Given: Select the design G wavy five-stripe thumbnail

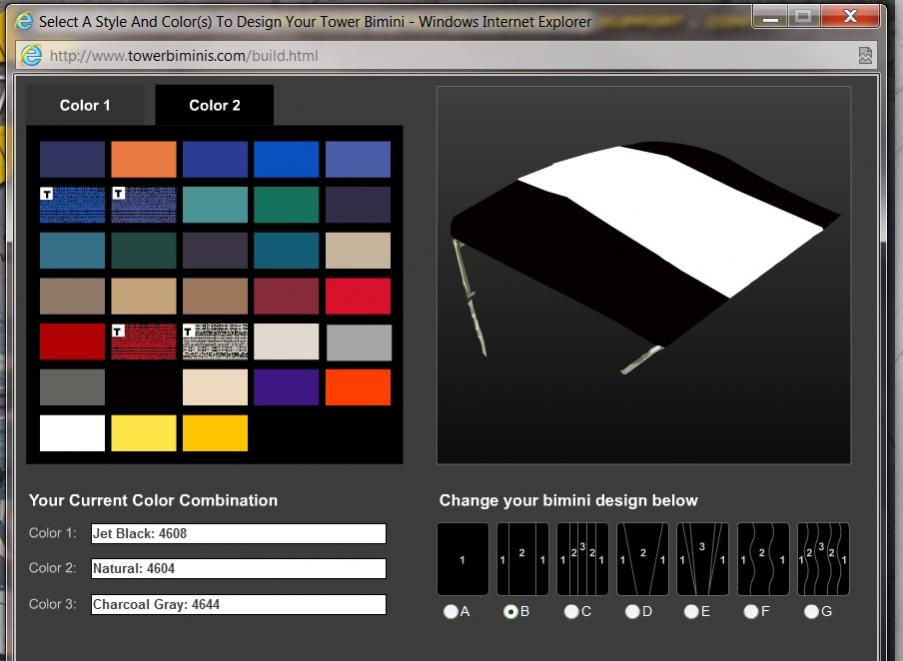Looking at the screenshot, I should click(x=822, y=559).
